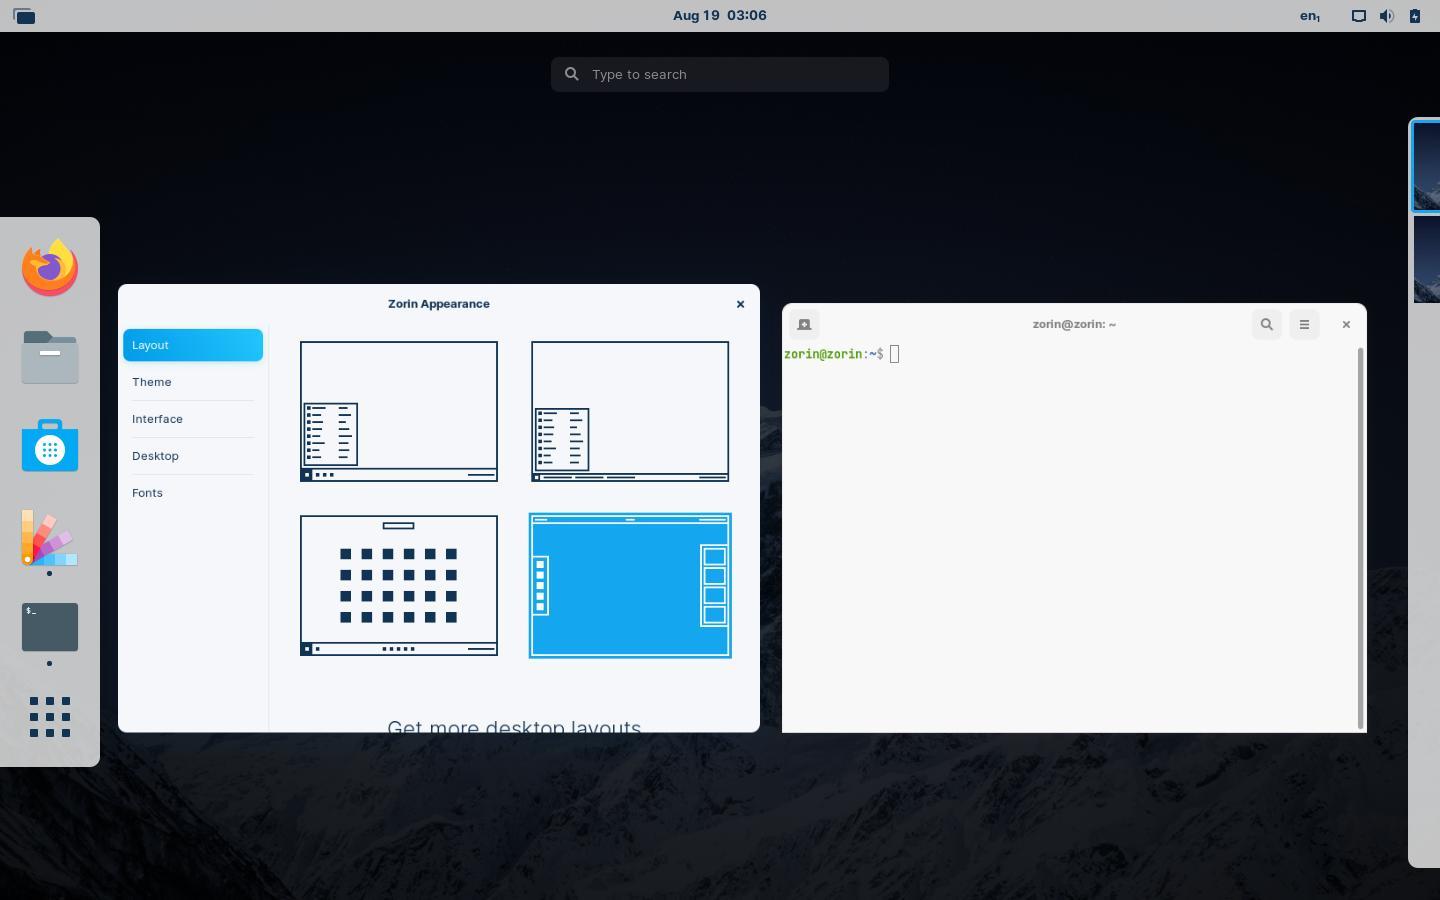Launch the Files manager from the dock

pos(50,357)
